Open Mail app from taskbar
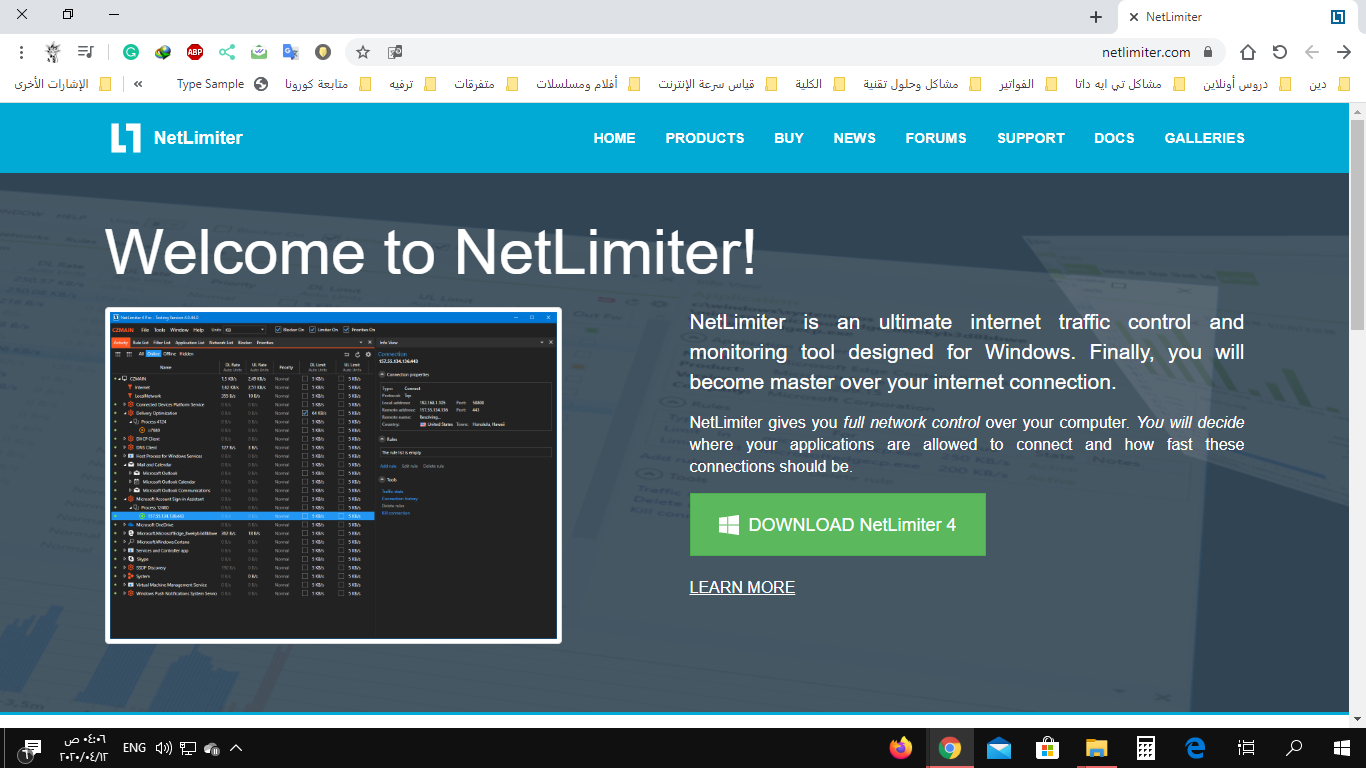The image size is (1366, 768). (999, 748)
